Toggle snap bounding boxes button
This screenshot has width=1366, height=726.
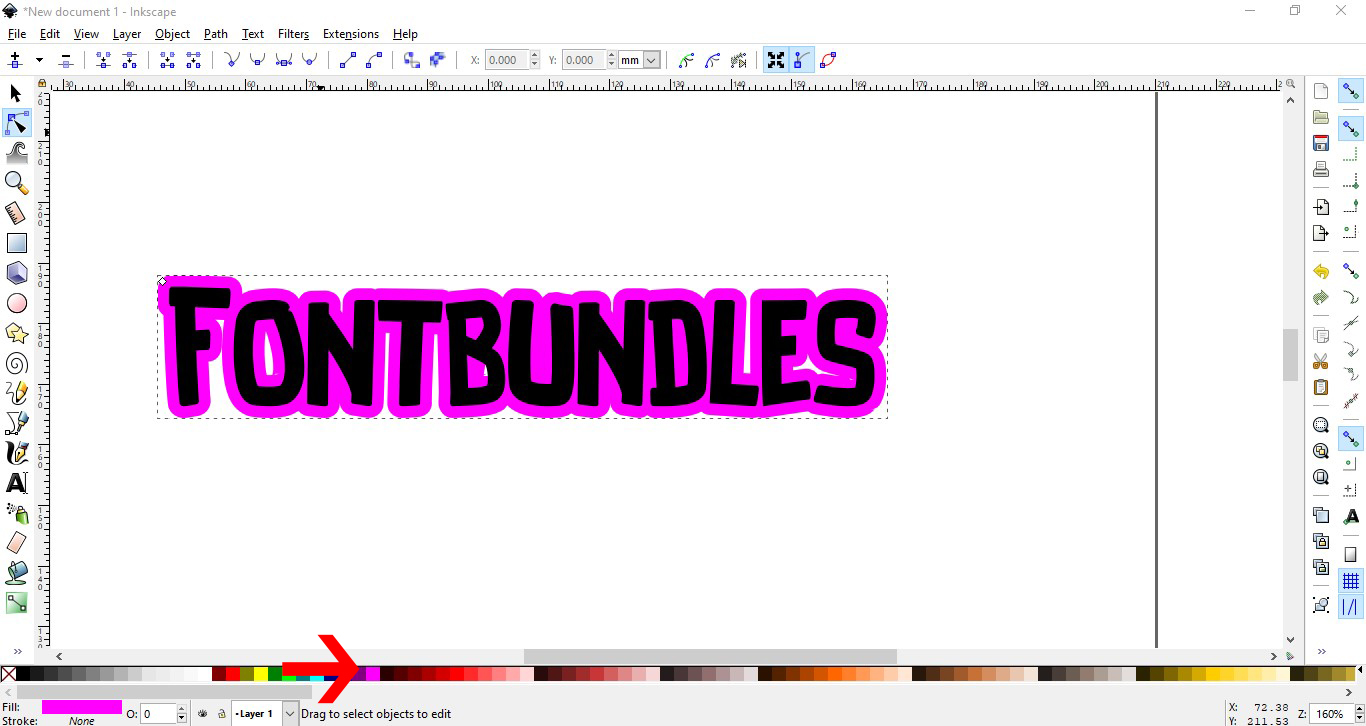[x=1351, y=128]
